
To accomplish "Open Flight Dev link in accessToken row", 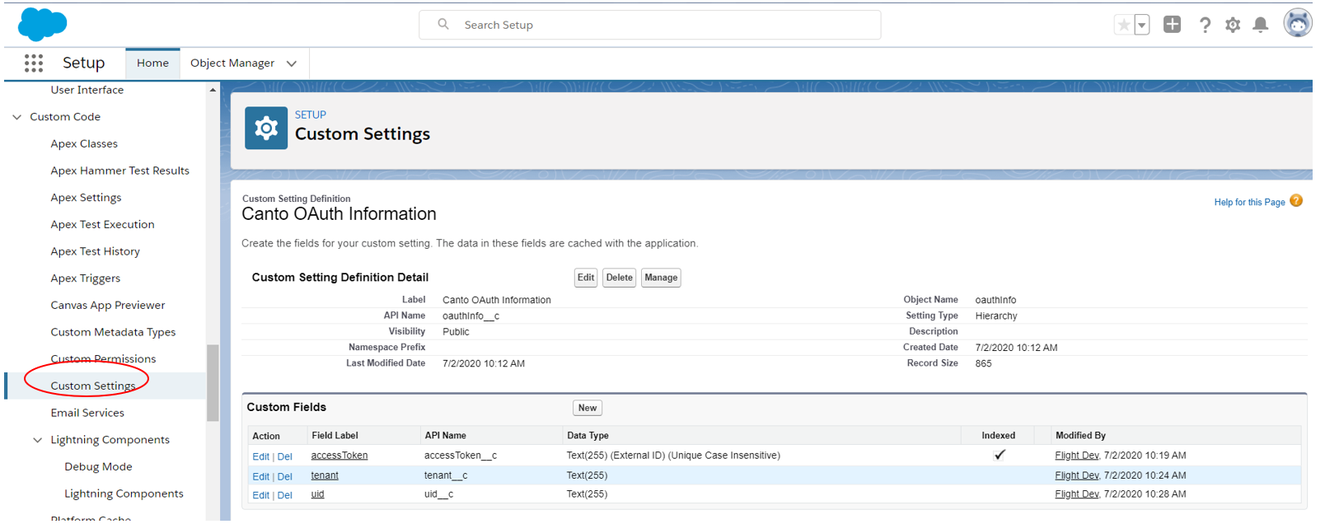I will click(x=1077, y=455).
